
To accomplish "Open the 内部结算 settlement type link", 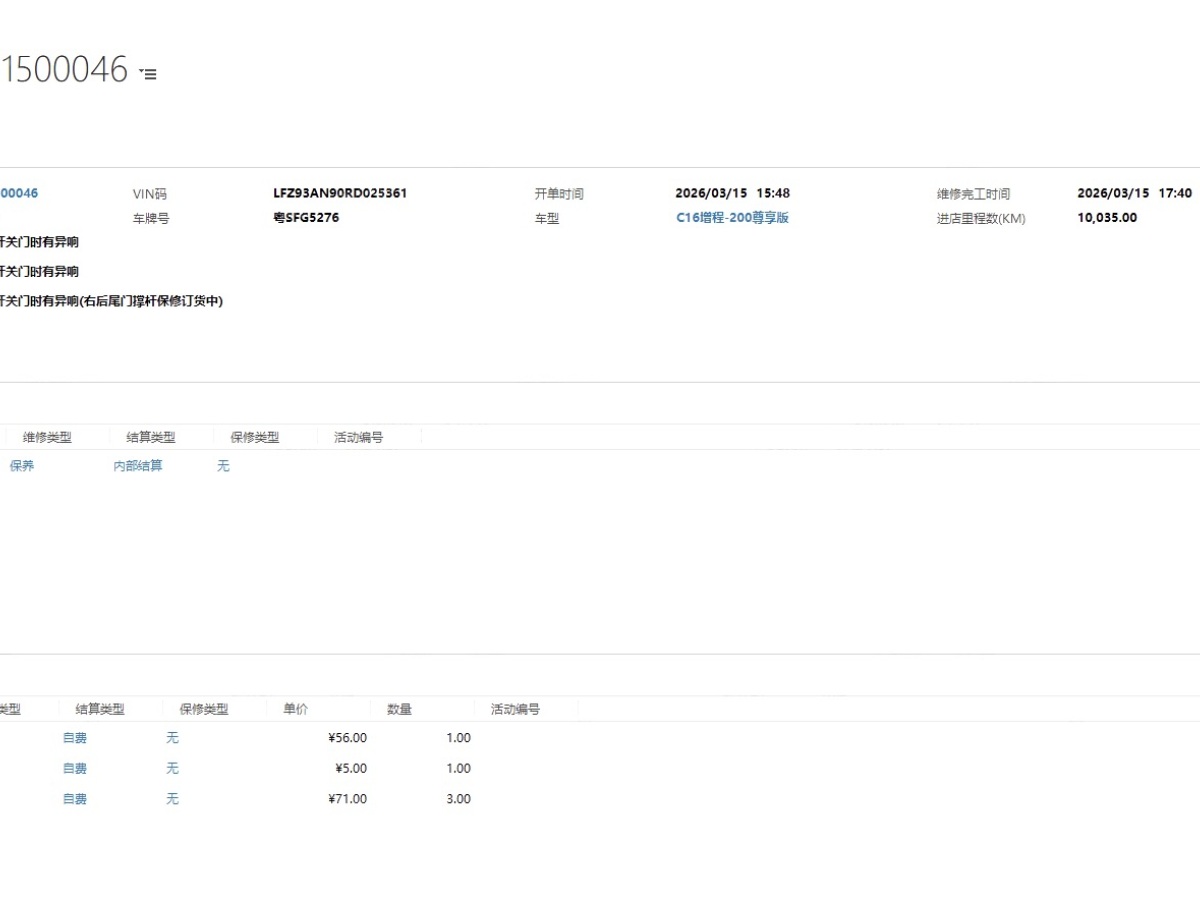I will pyautogui.click(x=138, y=466).
